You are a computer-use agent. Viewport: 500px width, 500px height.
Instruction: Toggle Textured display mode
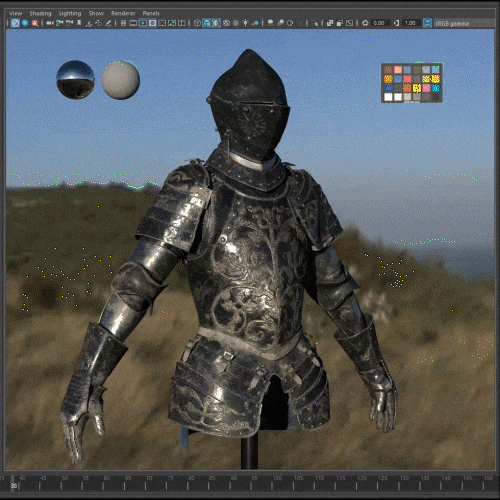click(x=236, y=23)
